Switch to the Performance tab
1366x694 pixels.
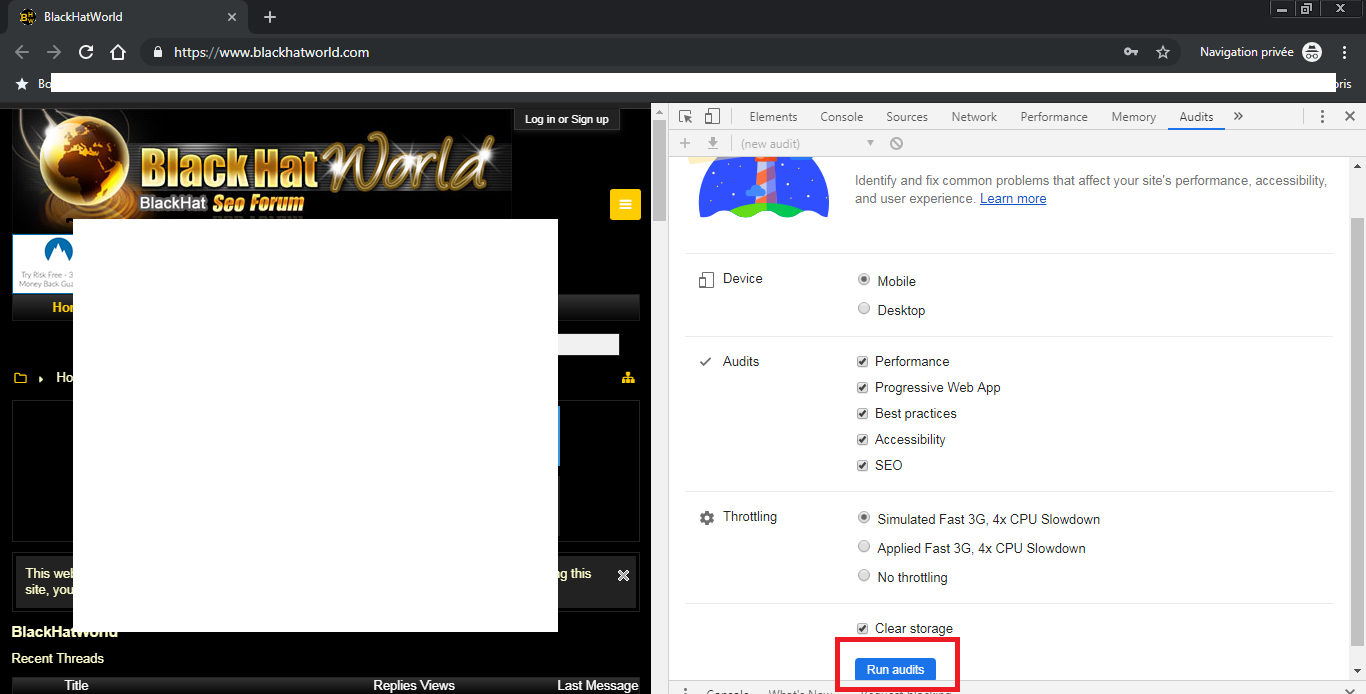(1054, 117)
